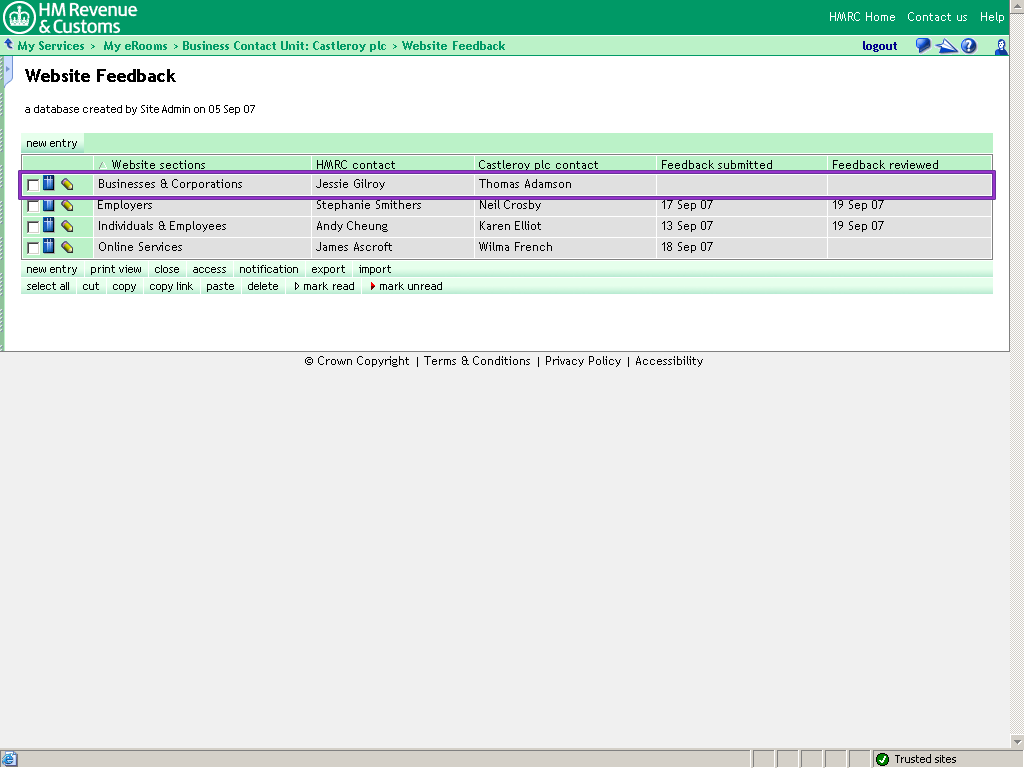1024x768 pixels.
Task: Click the user profile person icon
Action: tap(1000, 46)
